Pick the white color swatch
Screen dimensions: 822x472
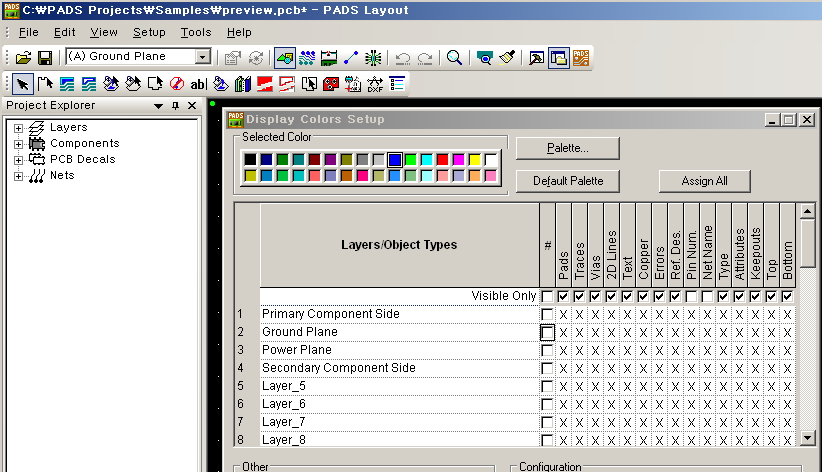tap(491, 159)
